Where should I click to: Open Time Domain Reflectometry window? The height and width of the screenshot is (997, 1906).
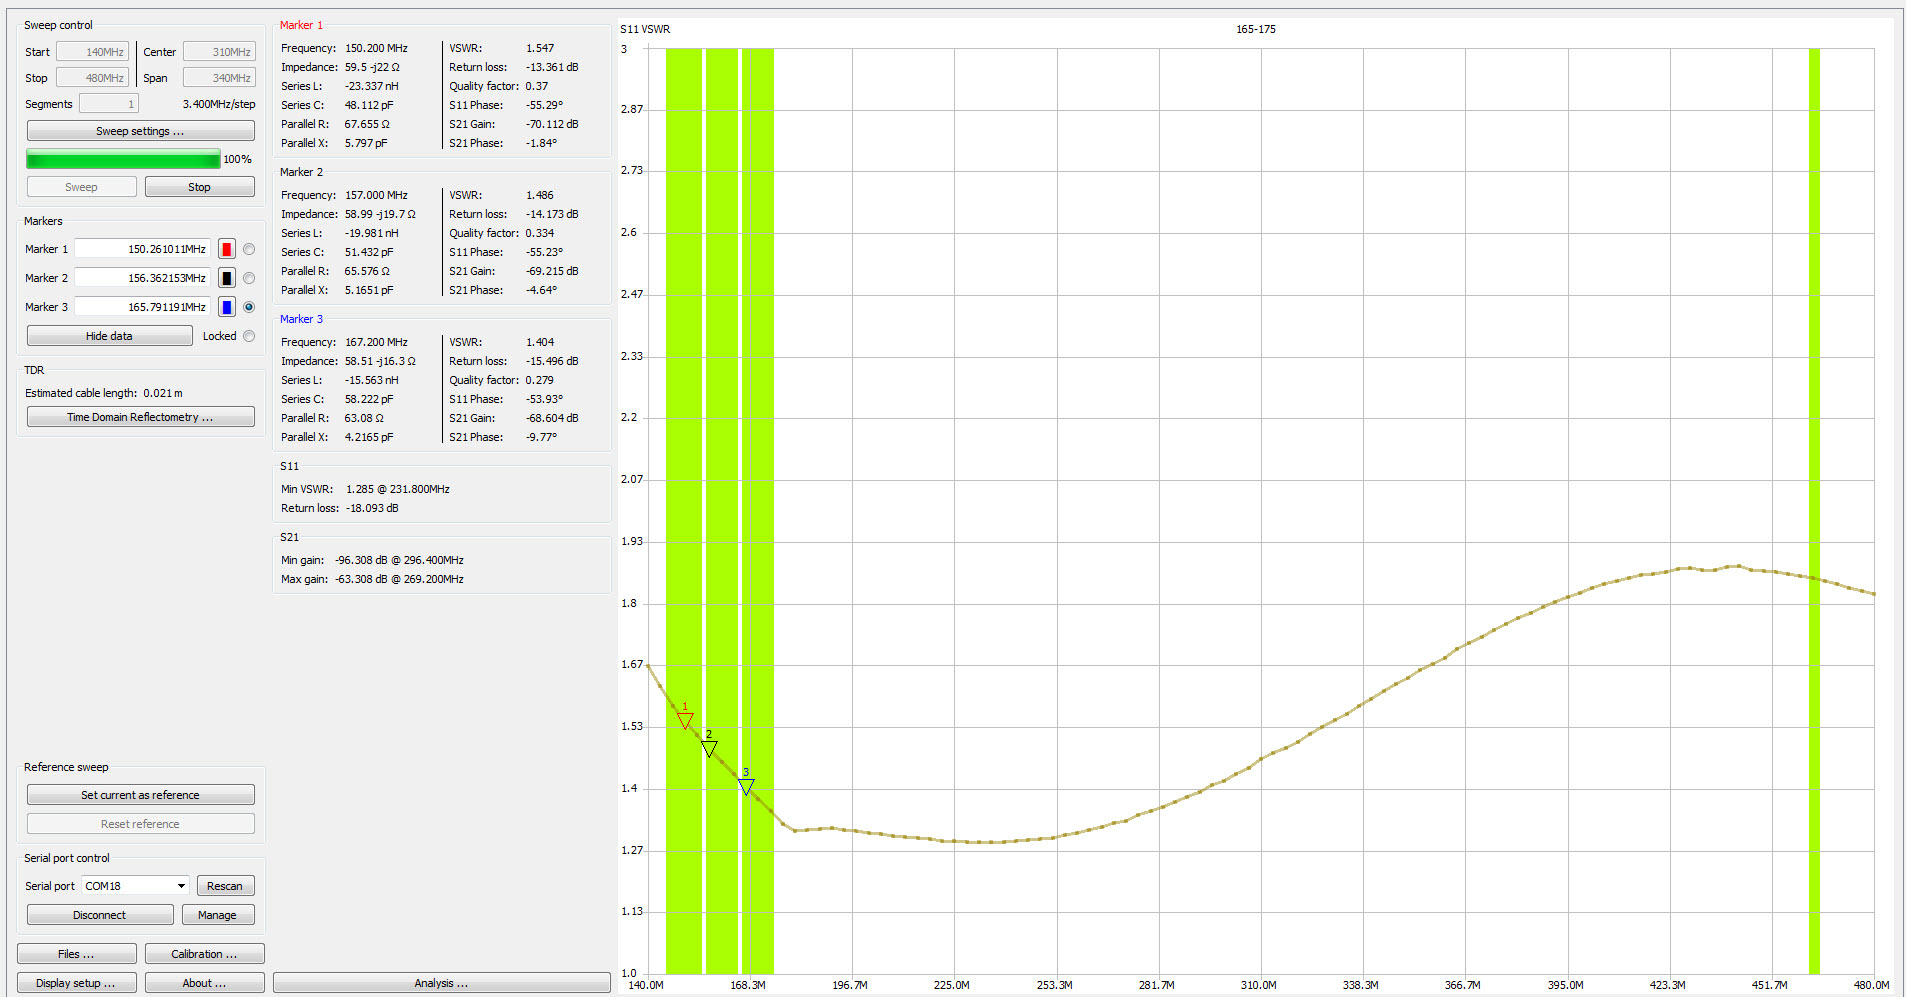pos(140,417)
